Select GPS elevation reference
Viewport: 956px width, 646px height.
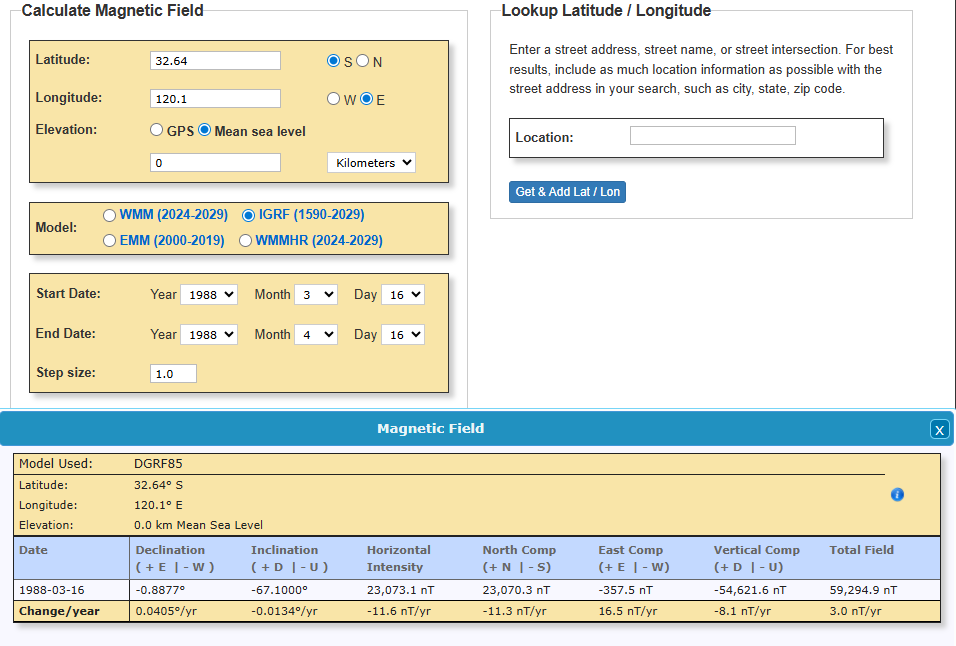157,130
